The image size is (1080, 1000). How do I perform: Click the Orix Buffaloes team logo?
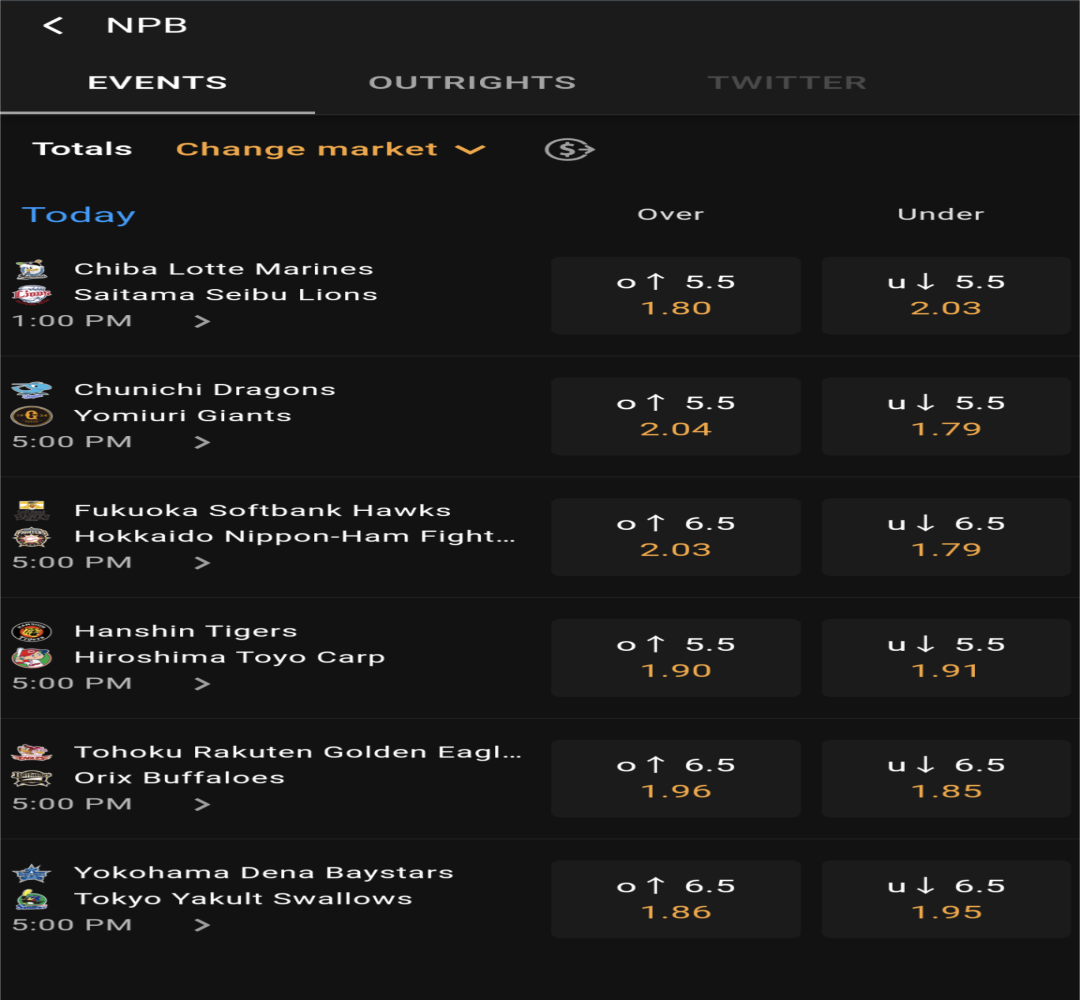point(32,778)
